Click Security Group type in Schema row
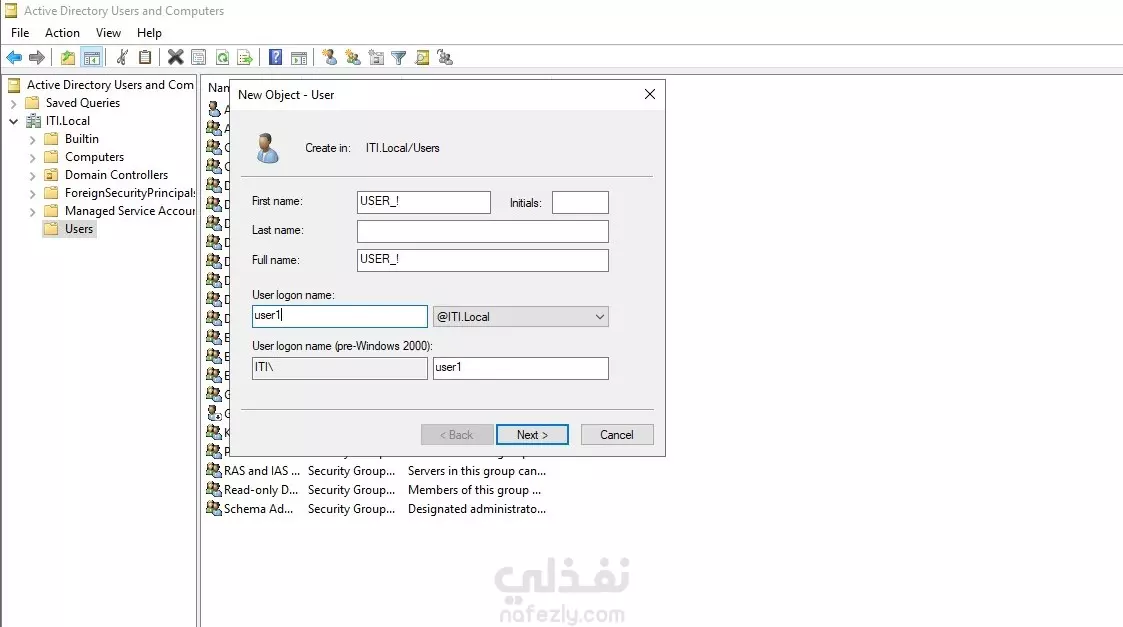Viewport: 1123px width, 627px height. [352, 509]
